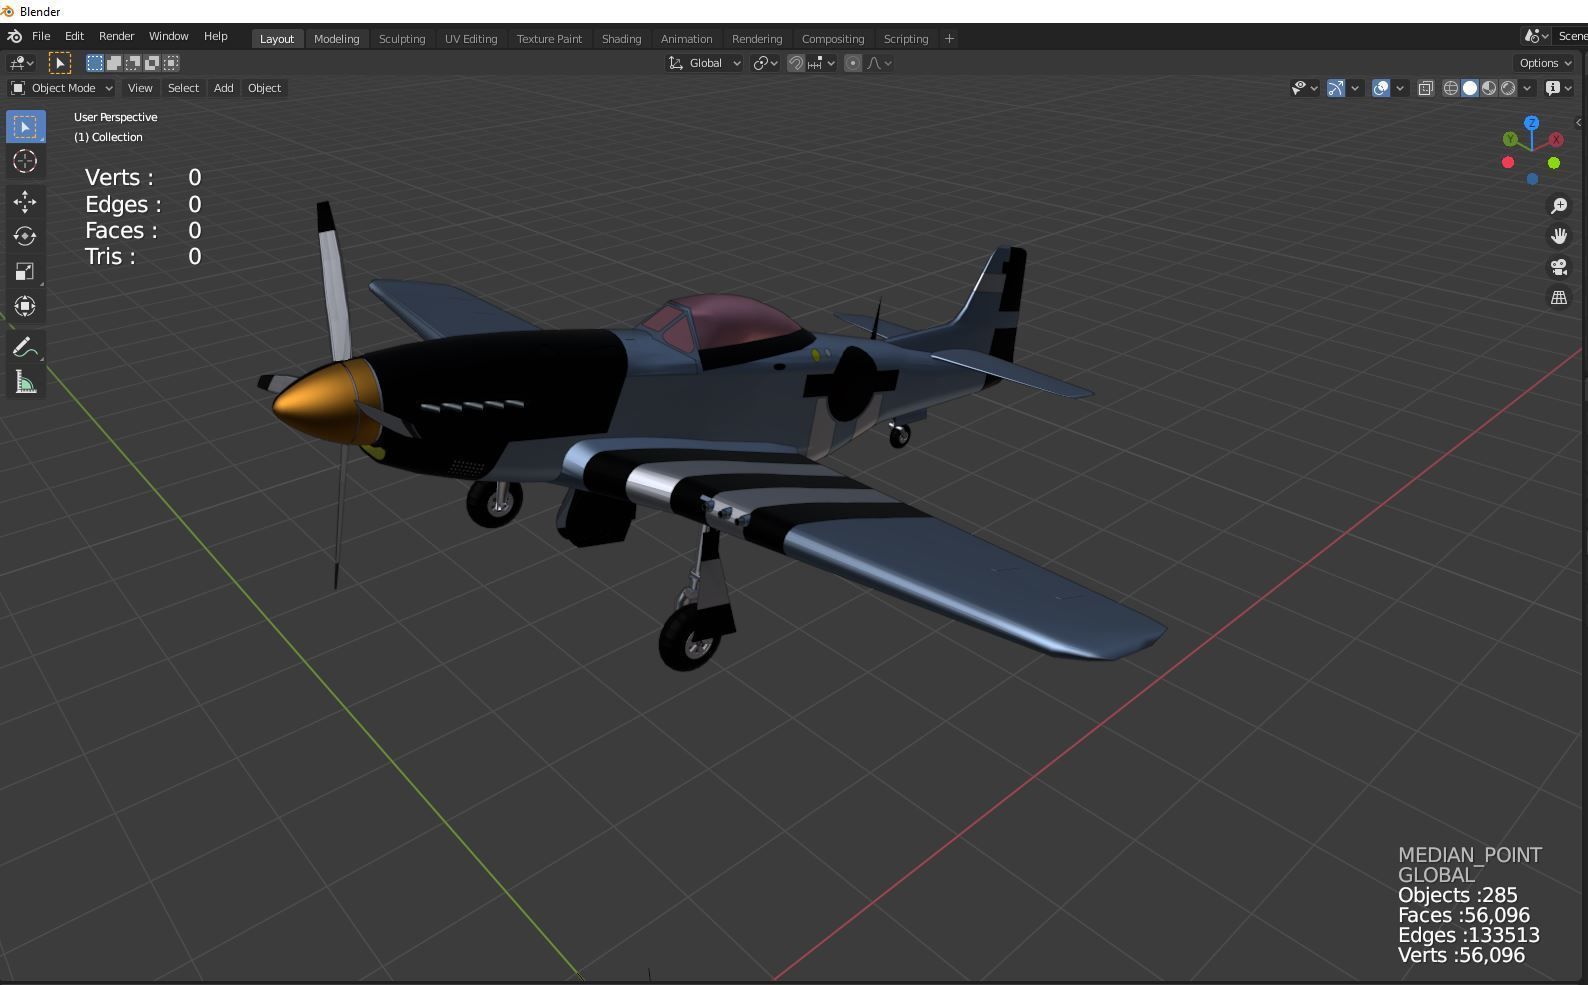Image resolution: width=1588 pixels, height=985 pixels.
Task: Select the Transform tool
Action: [x=25, y=307]
